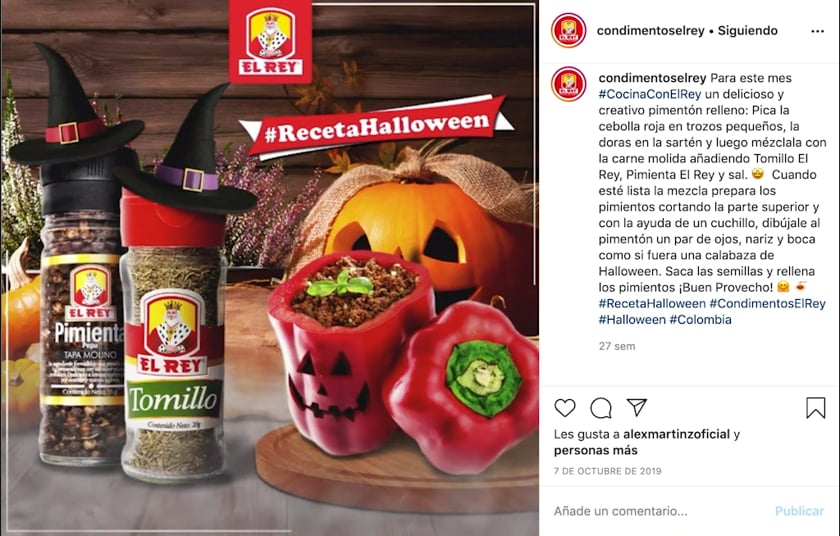Click the avatar beside the caption text
Image resolution: width=840 pixels, height=536 pixels.
coord(568,84)
